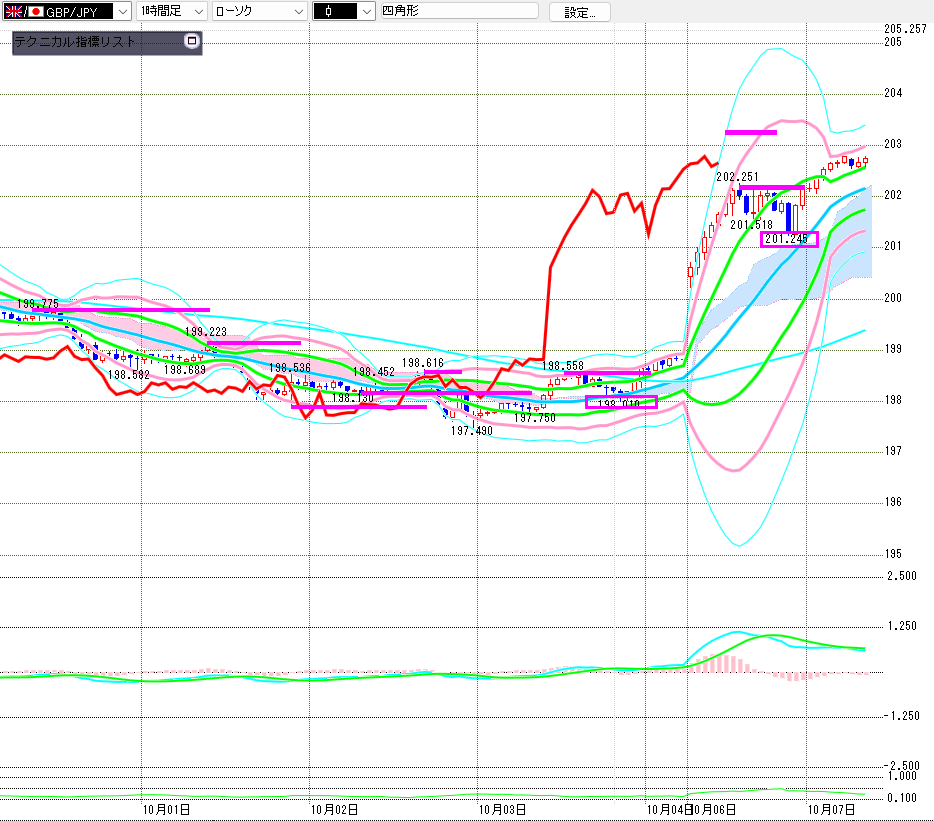The width and height of the screenshot is (934, 821).
Task: Click the 205.257 value on price axis
Action: [906, 29]
